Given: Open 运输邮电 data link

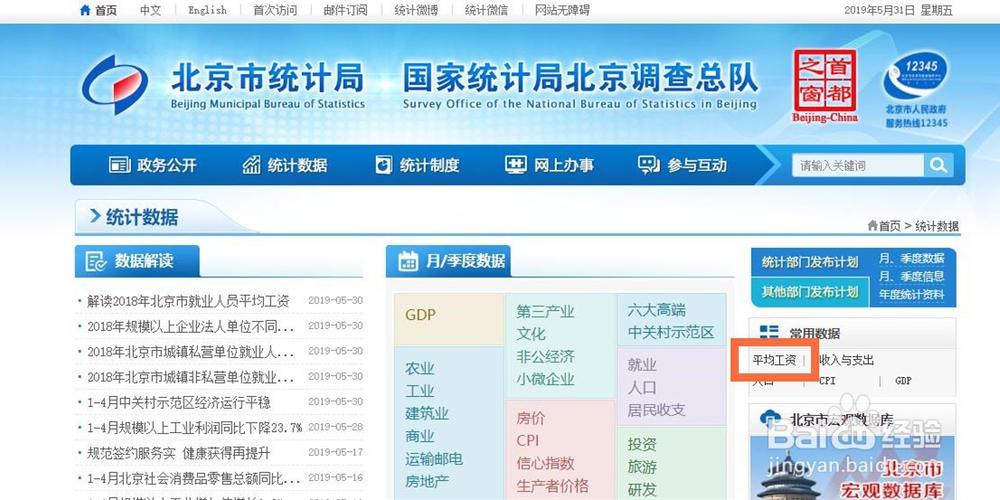Looking at the screenshot, I should 434,459.
